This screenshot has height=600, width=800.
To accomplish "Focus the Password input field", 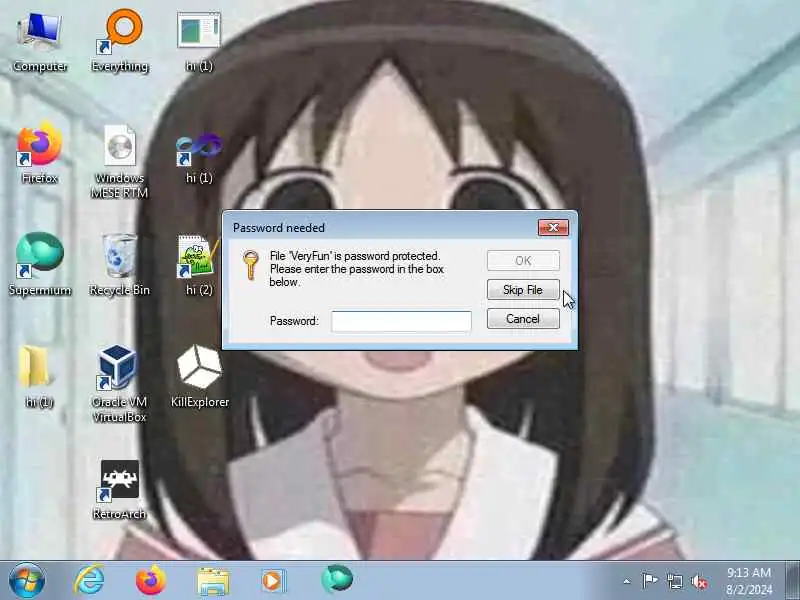I will coord(401,321).
